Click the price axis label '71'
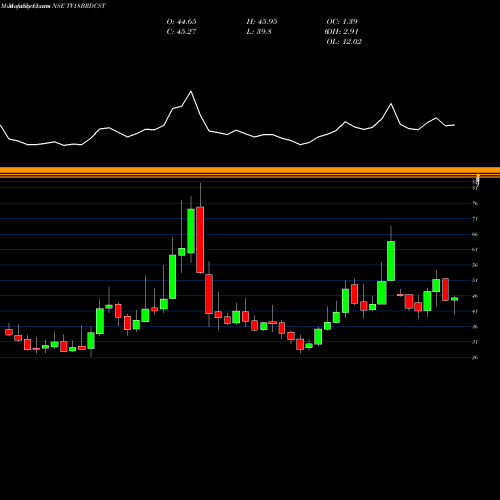Viewport: 500px width, 500px height. [475, 219]
